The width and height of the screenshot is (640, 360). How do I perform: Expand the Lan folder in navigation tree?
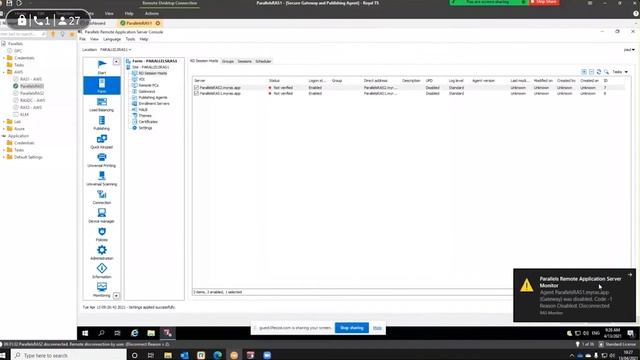coord(4,122)
